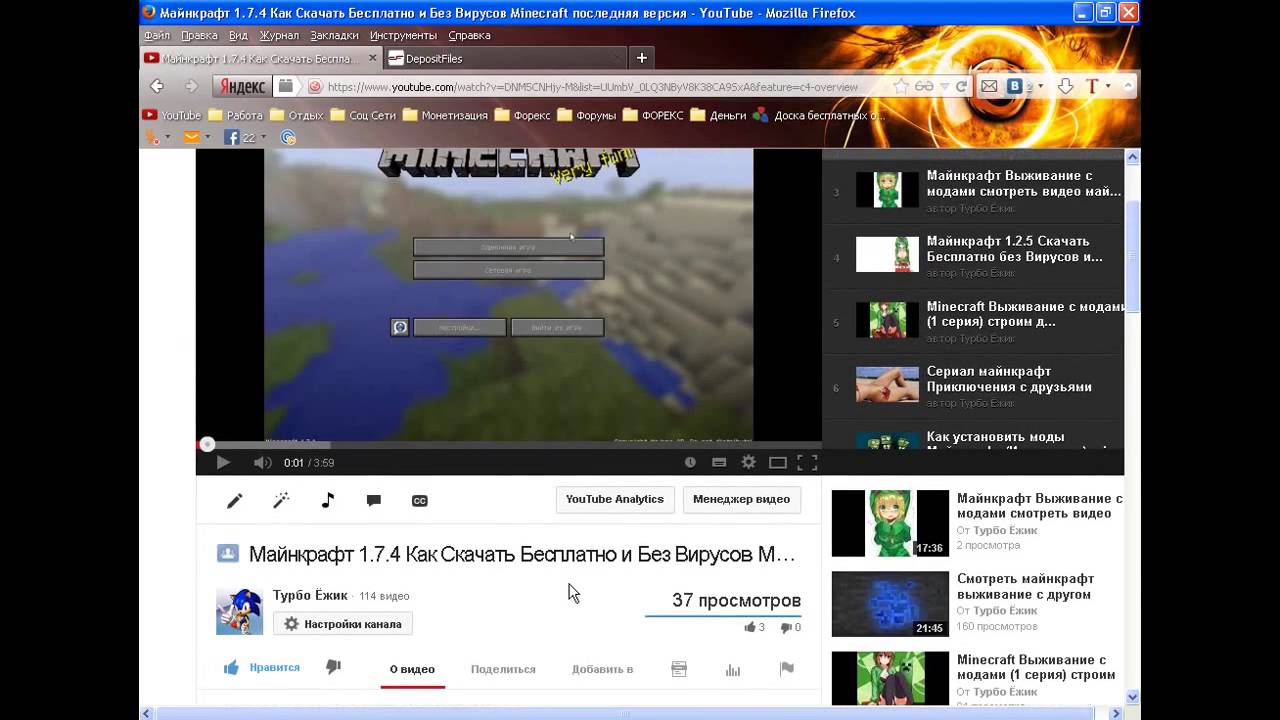Expand the Работа bookmarks folder
1280x720 pixels.
pos(235,115)
